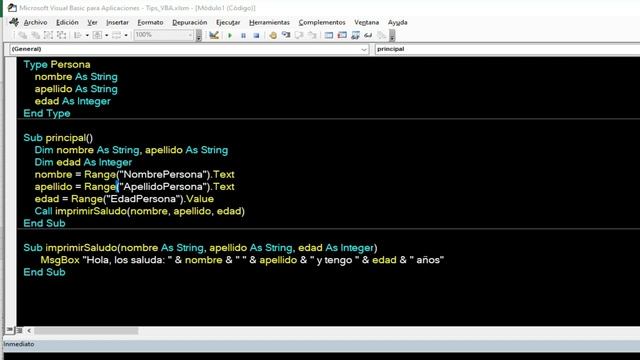This screenshot has height=360, width=640.
Task: Click the 'apellido As String' type field line
Action: (76, 89)
